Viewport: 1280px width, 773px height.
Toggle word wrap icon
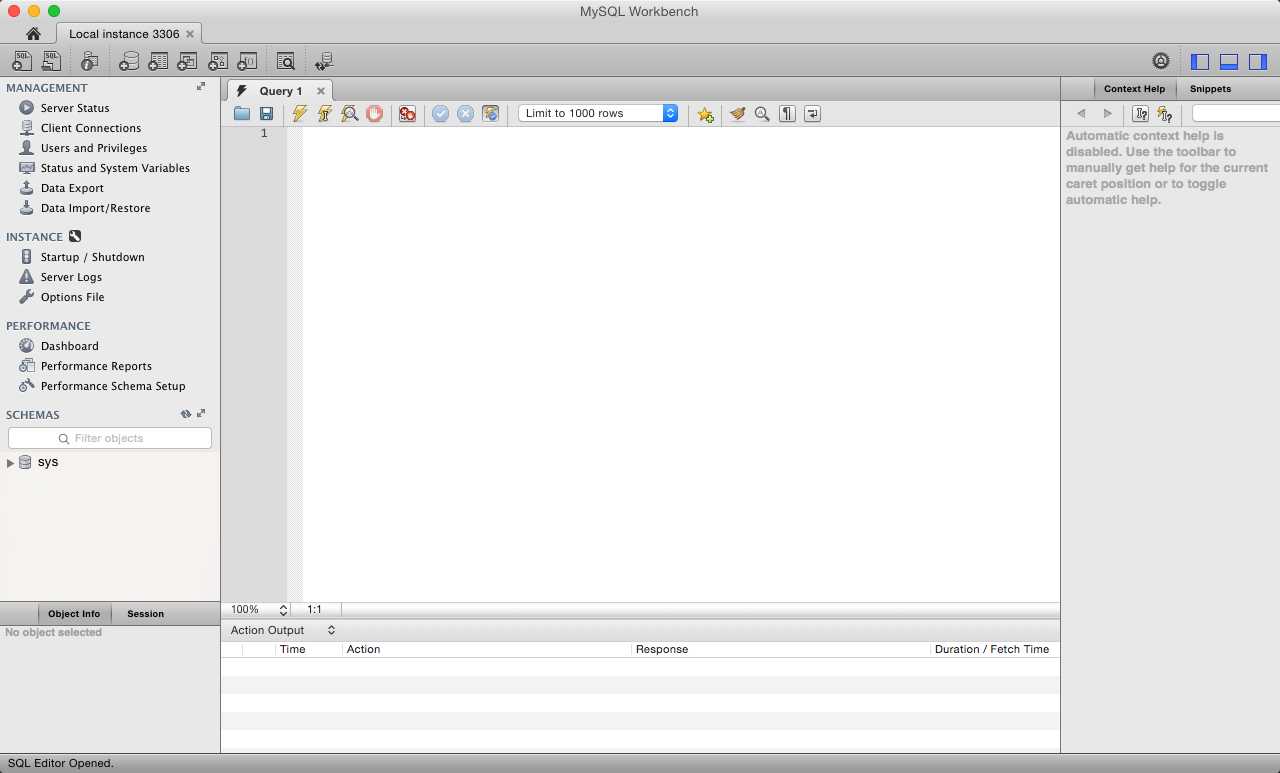click(812, 114)
